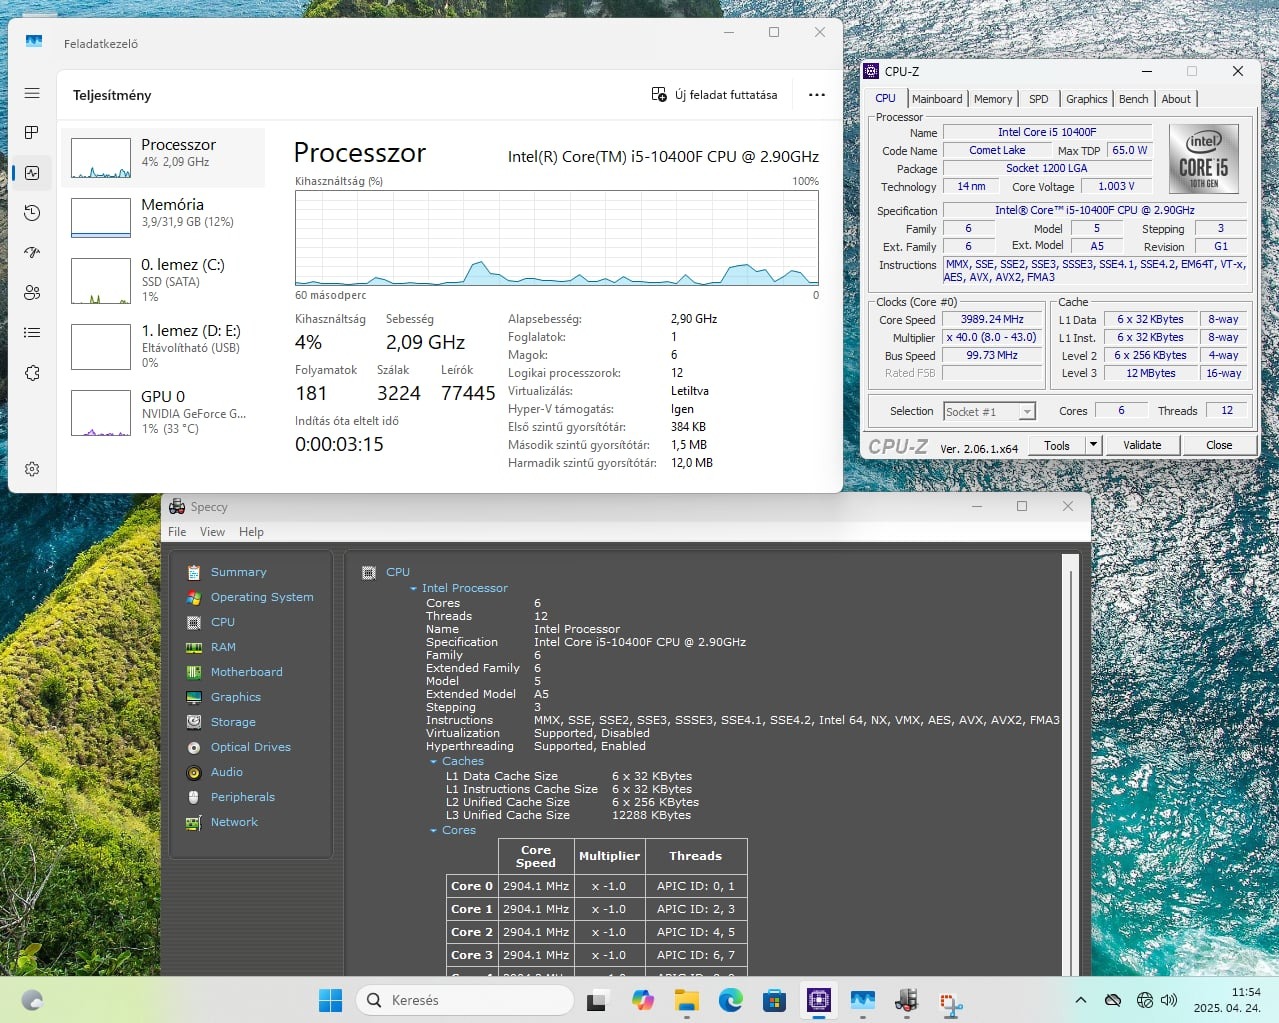This screenshot has width=1279, height=1023.
Task: Open File menu in Speccy
Action: point(177,532)
